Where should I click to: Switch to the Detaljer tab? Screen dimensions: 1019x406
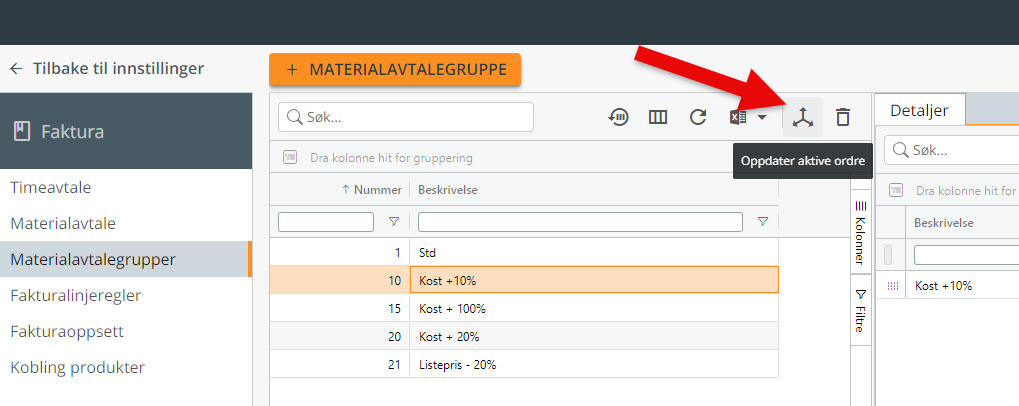919,110
